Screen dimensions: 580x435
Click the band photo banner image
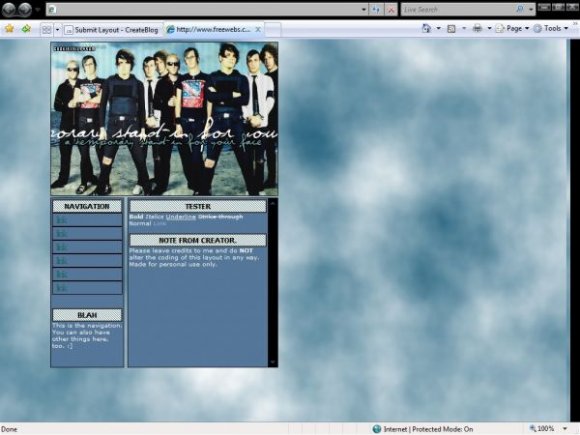(x=164, y=118)
